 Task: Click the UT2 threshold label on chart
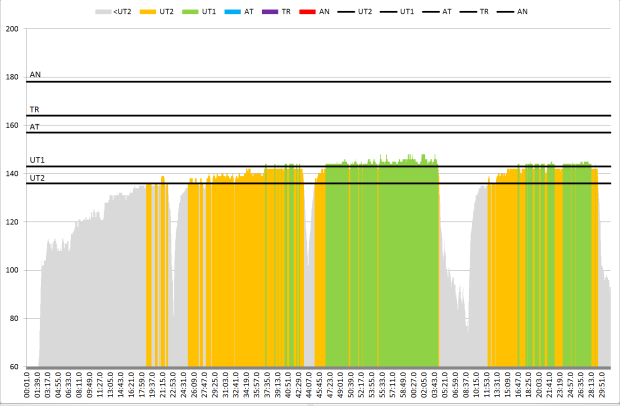point(37,177)
